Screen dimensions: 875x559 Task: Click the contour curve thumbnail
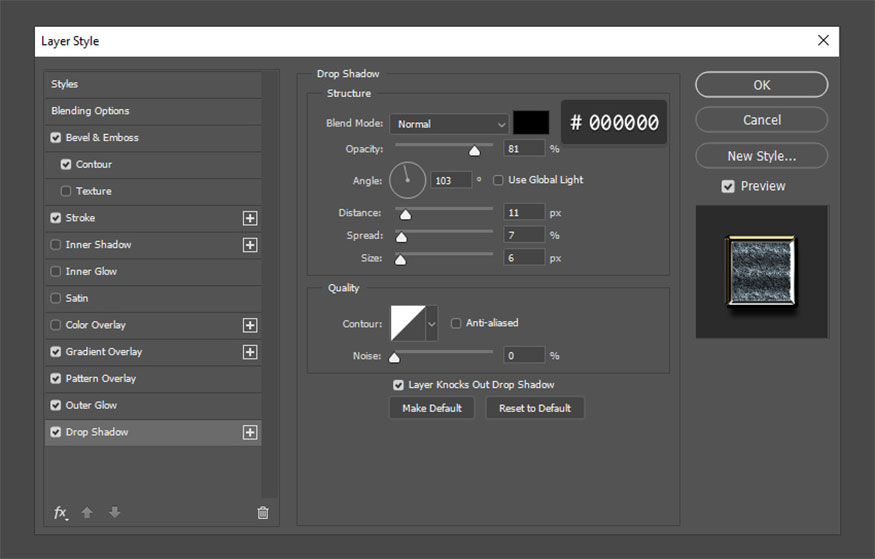click(408, 323)
